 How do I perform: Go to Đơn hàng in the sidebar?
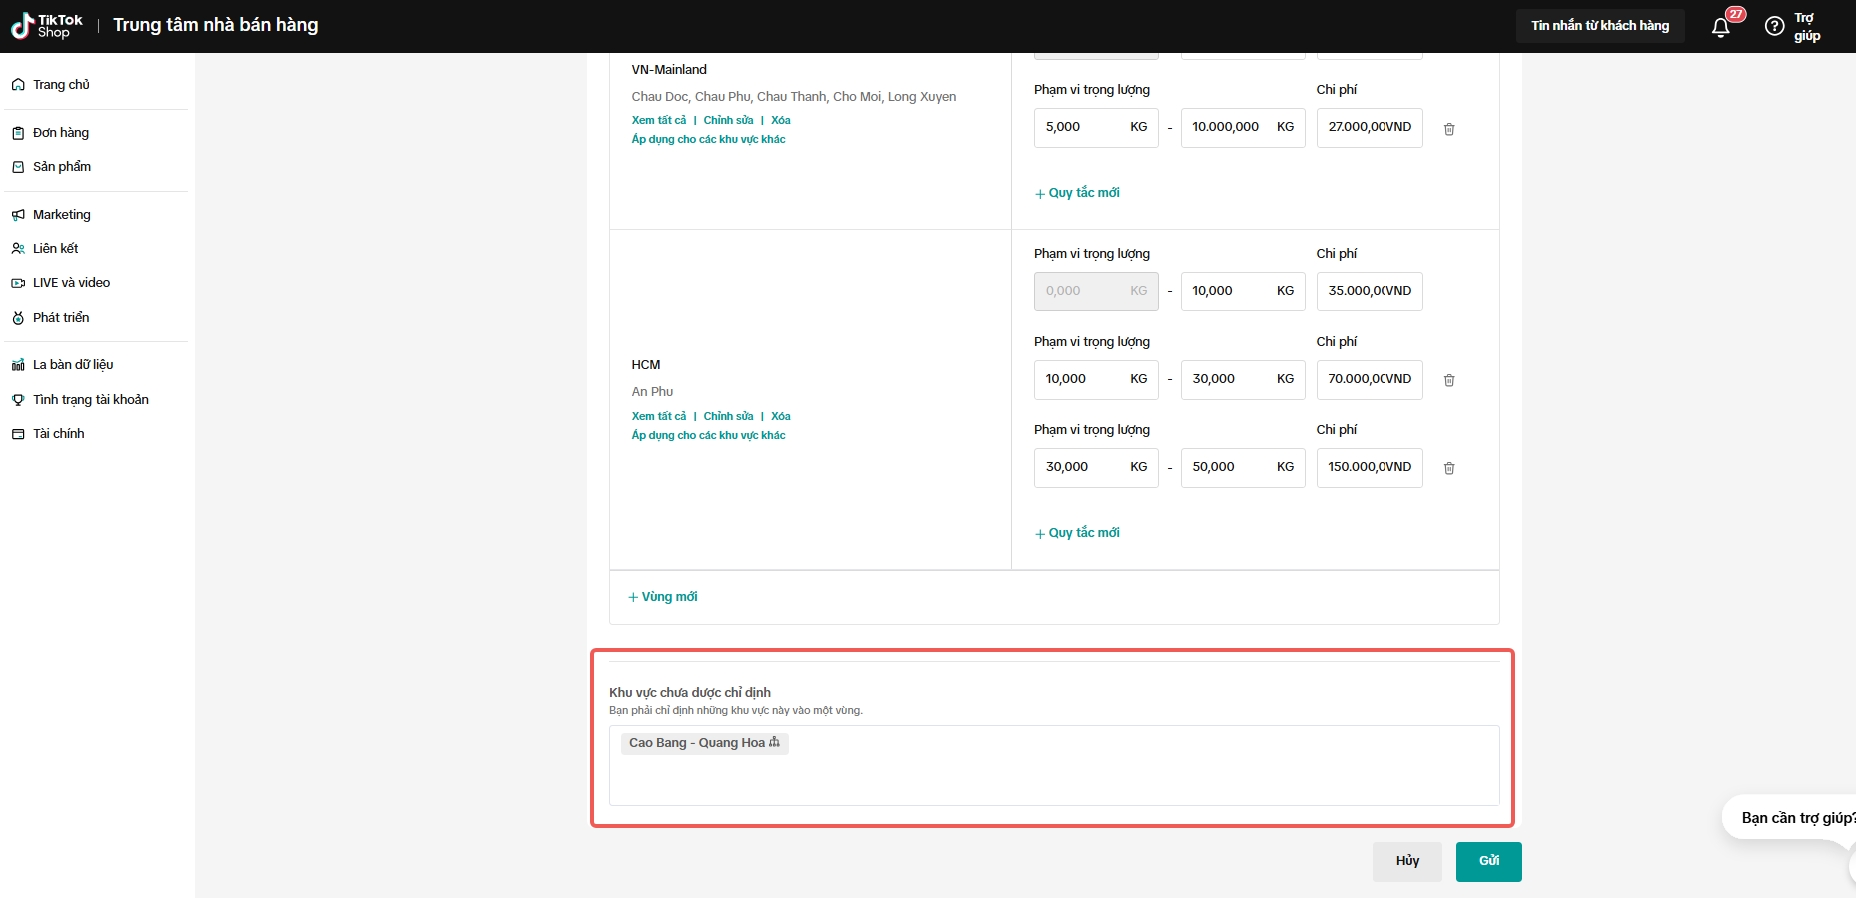pyautogui.click(x=60, y=133)
